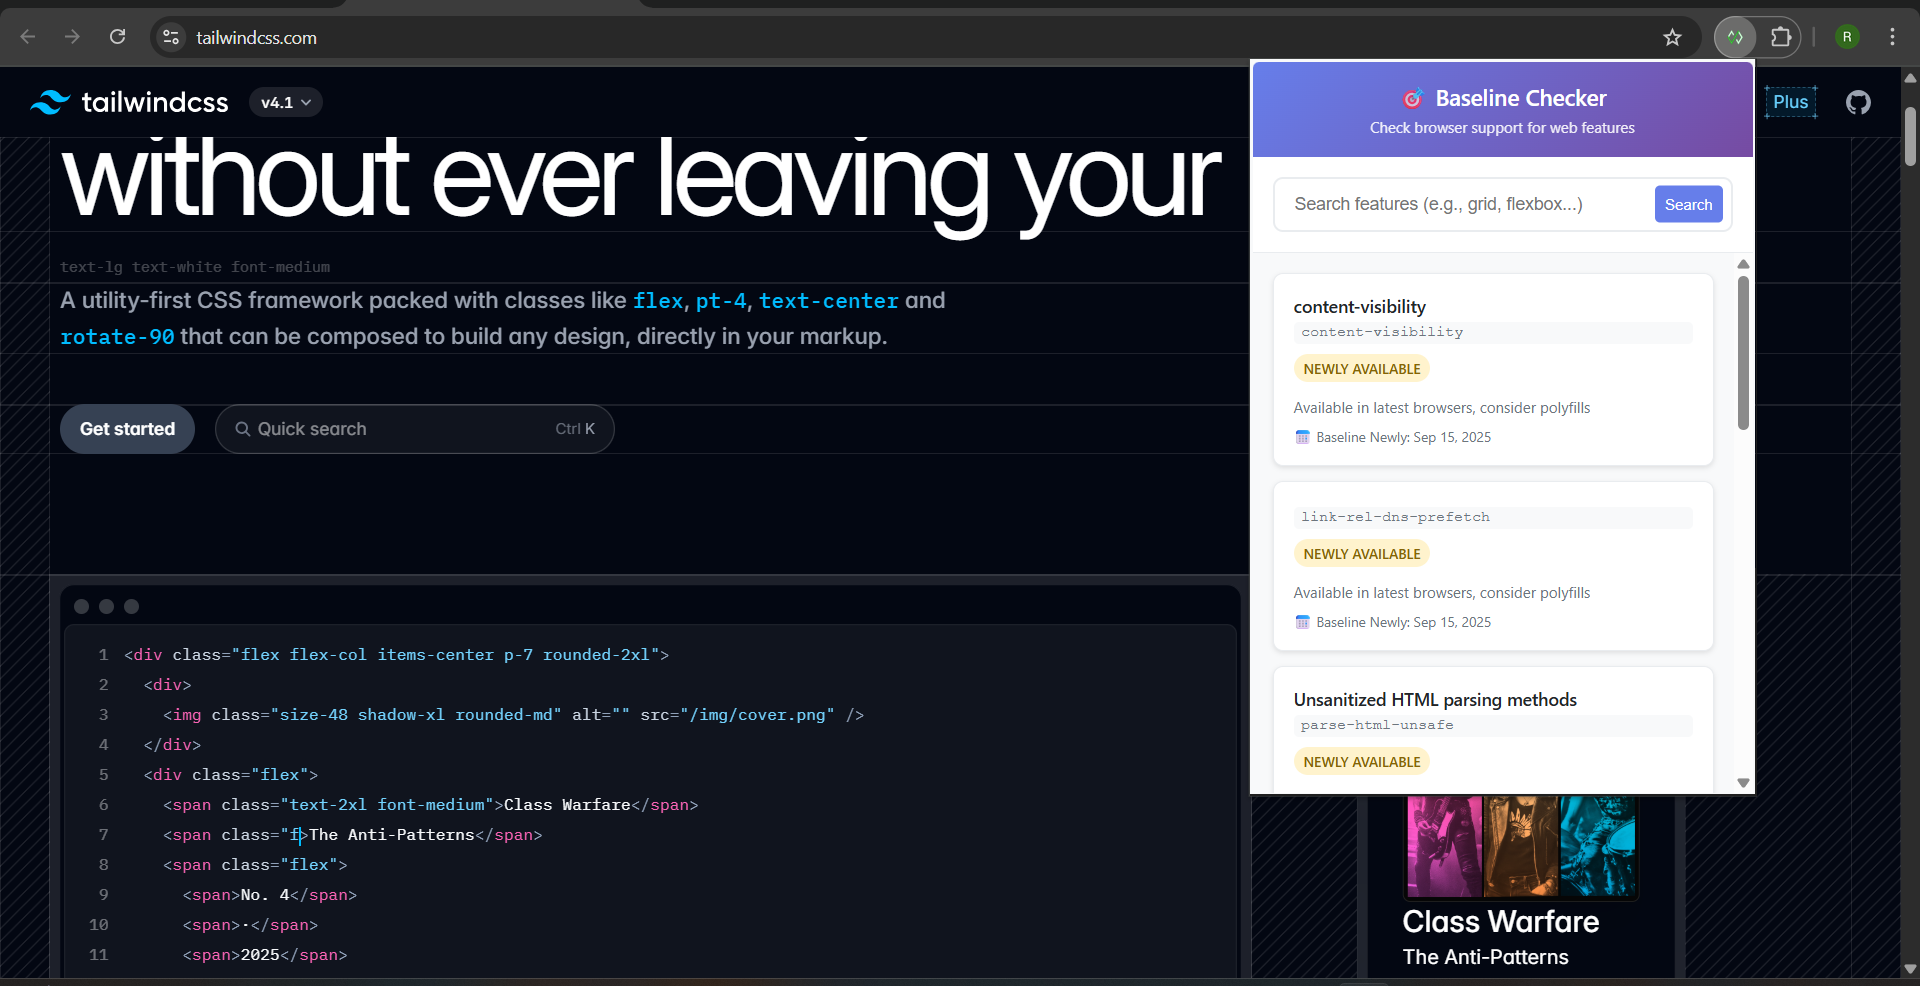1920x986 pixels.
Task: Click the Ctrl K shortcut hint
Action: pyautogui.click(x=575, y=429)
